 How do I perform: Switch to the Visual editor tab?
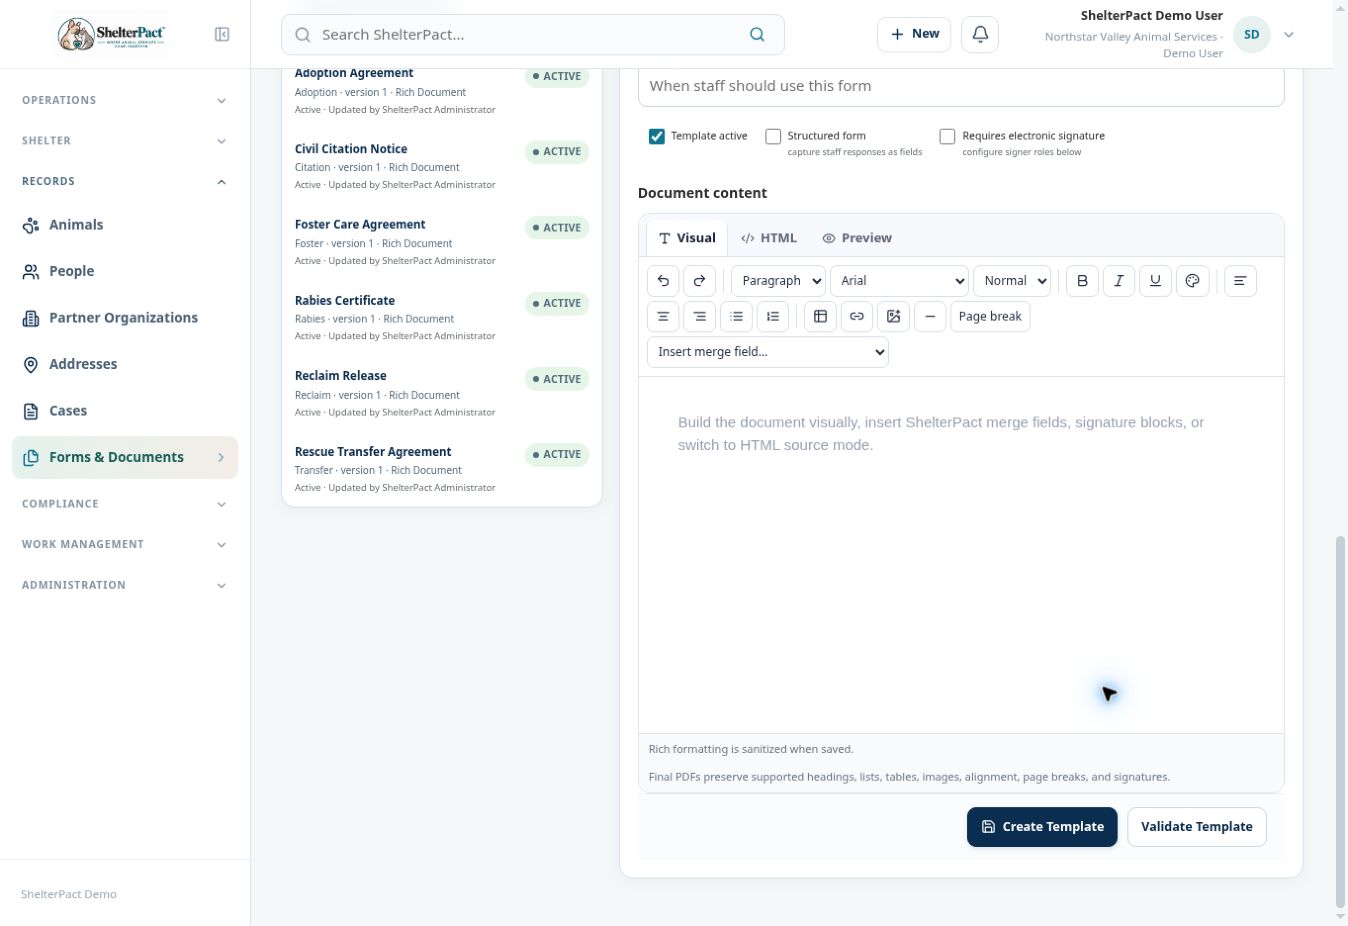click(x=687, y=238)
